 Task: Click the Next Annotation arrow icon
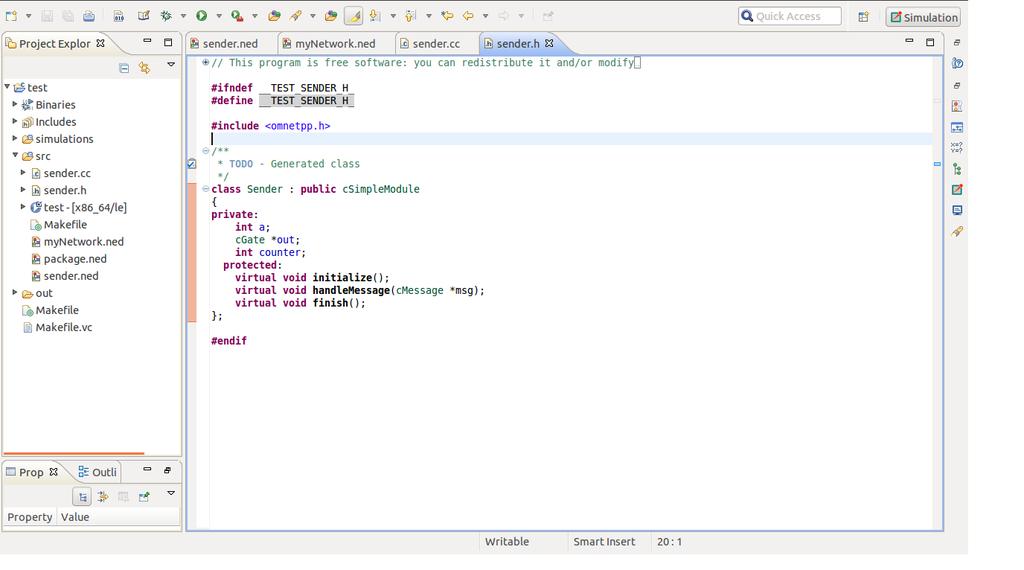pyautogui.click(x=375, y=16)
